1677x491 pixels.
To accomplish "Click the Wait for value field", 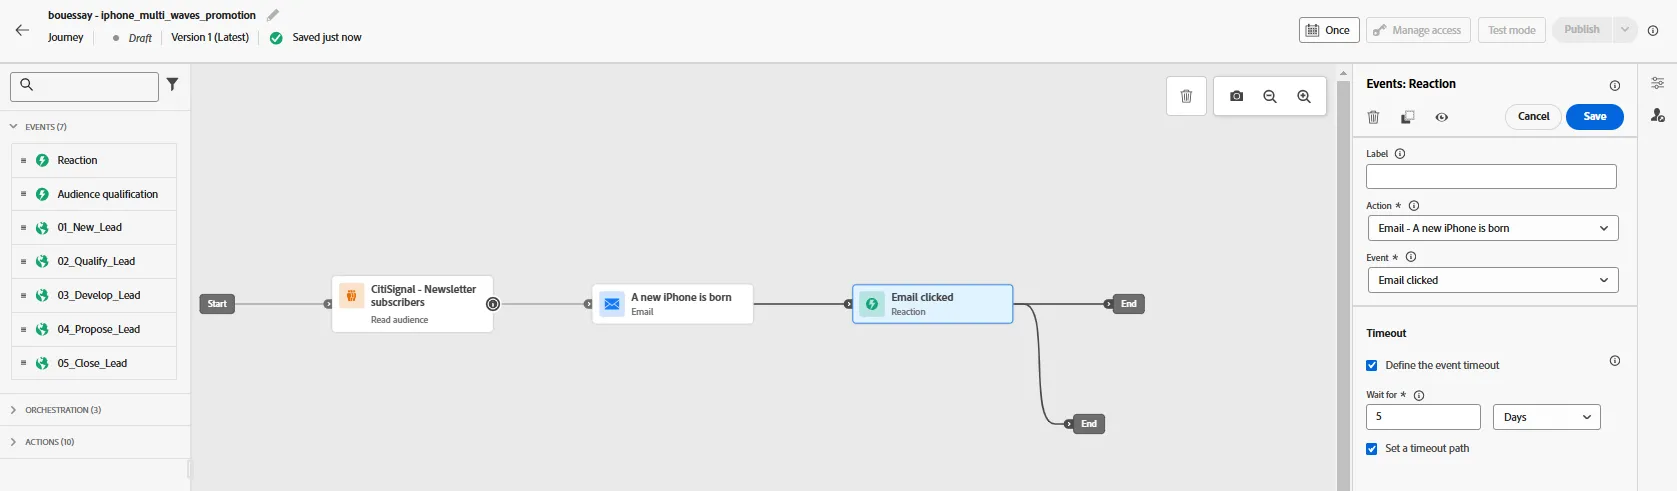I will click(x=1423, y=417).
